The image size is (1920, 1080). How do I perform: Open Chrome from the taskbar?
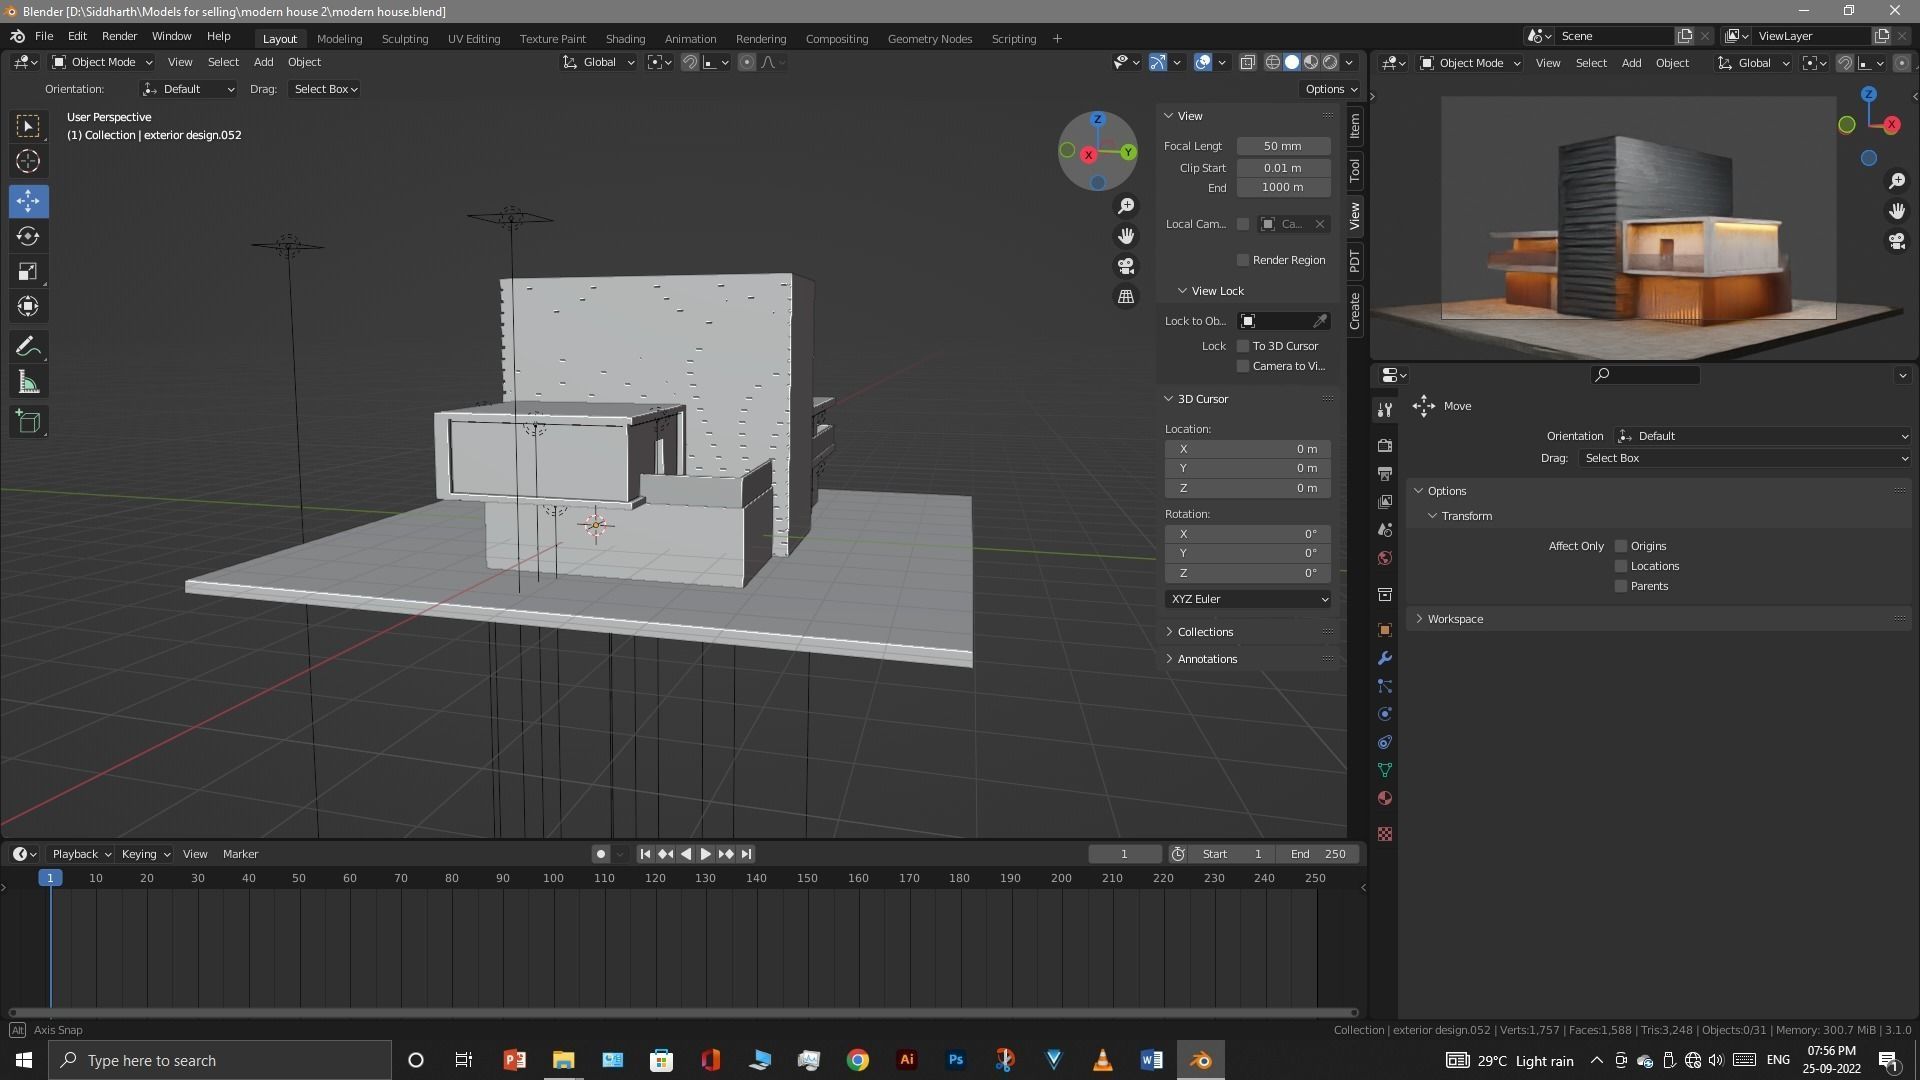click(x=858, y=1060)
